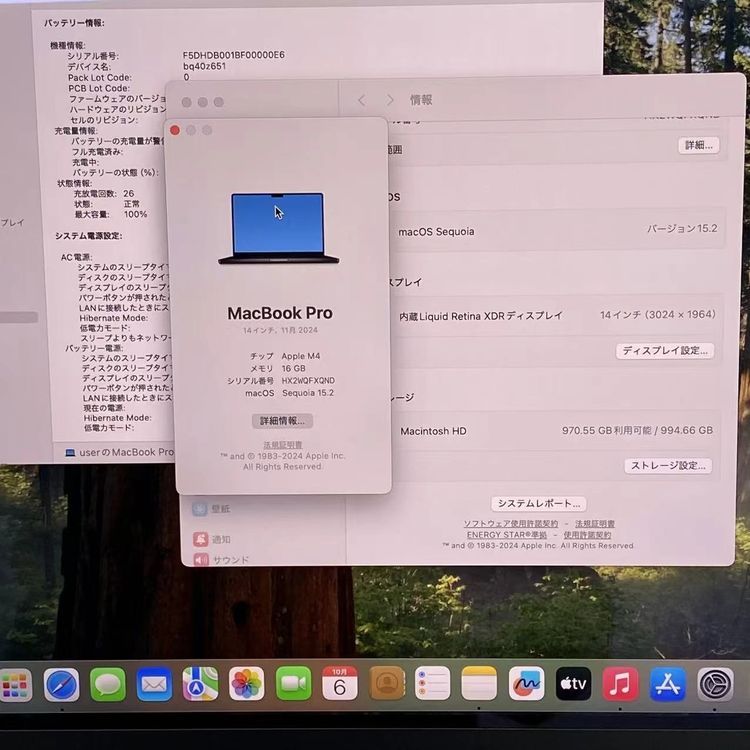Open Calendar showing 10月 6 in Dock
This screenshot has width=750, height=750.
coord(340,684)
